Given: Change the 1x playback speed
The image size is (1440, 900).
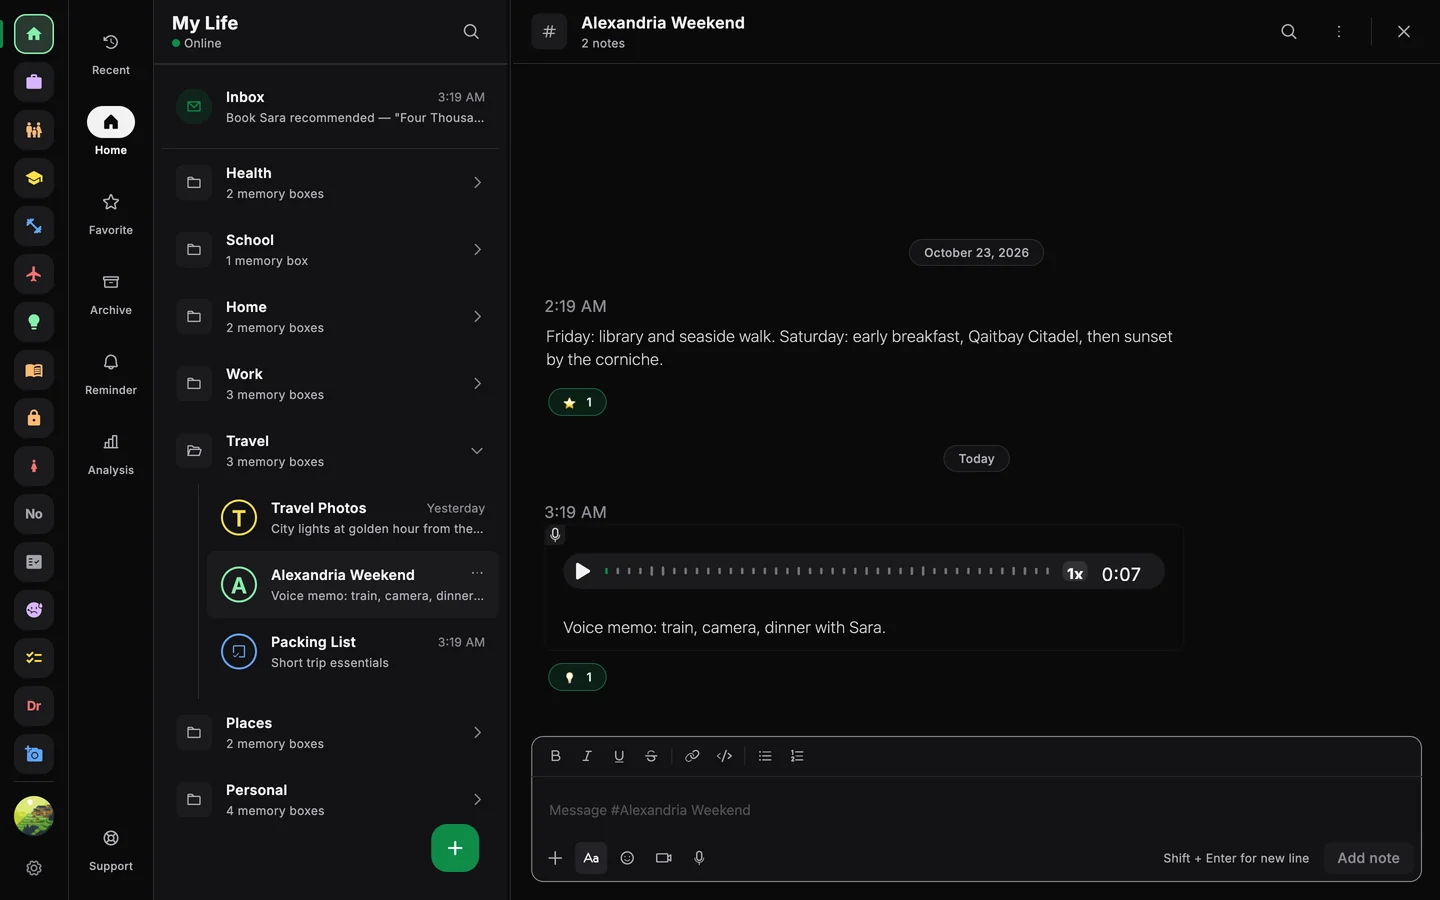Looking at the screenshot, I should point(1075,573).
